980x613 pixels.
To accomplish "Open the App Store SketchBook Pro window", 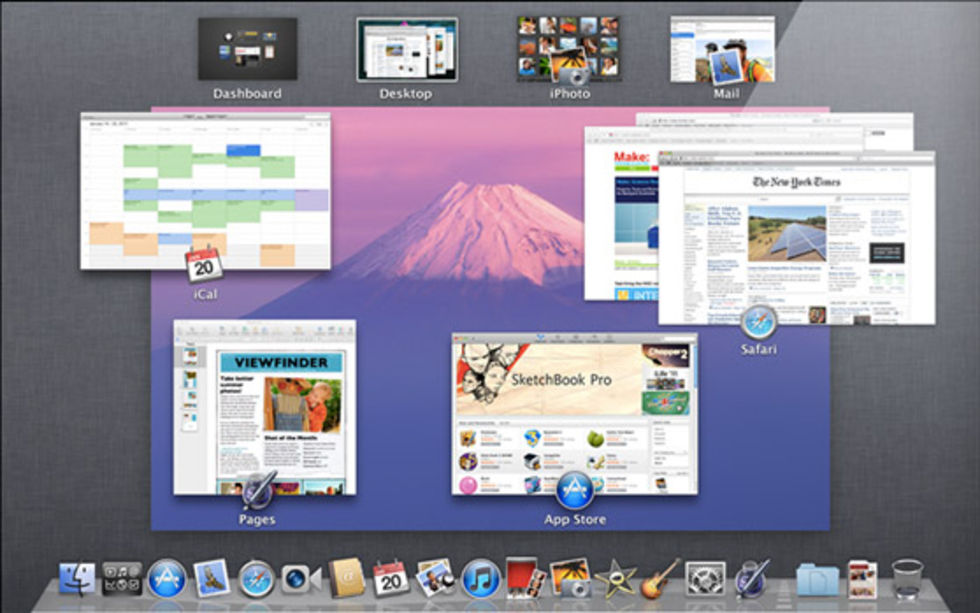I will click(x=574, y=413).
